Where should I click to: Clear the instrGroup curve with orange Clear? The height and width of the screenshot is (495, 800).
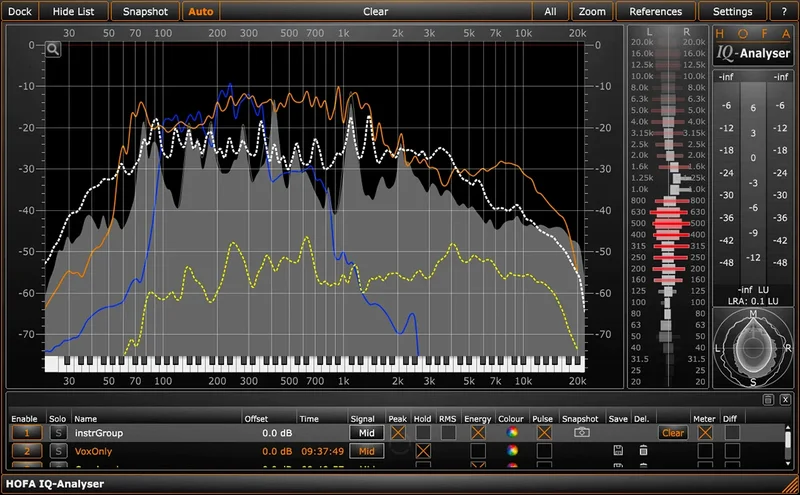pos(672,433)
